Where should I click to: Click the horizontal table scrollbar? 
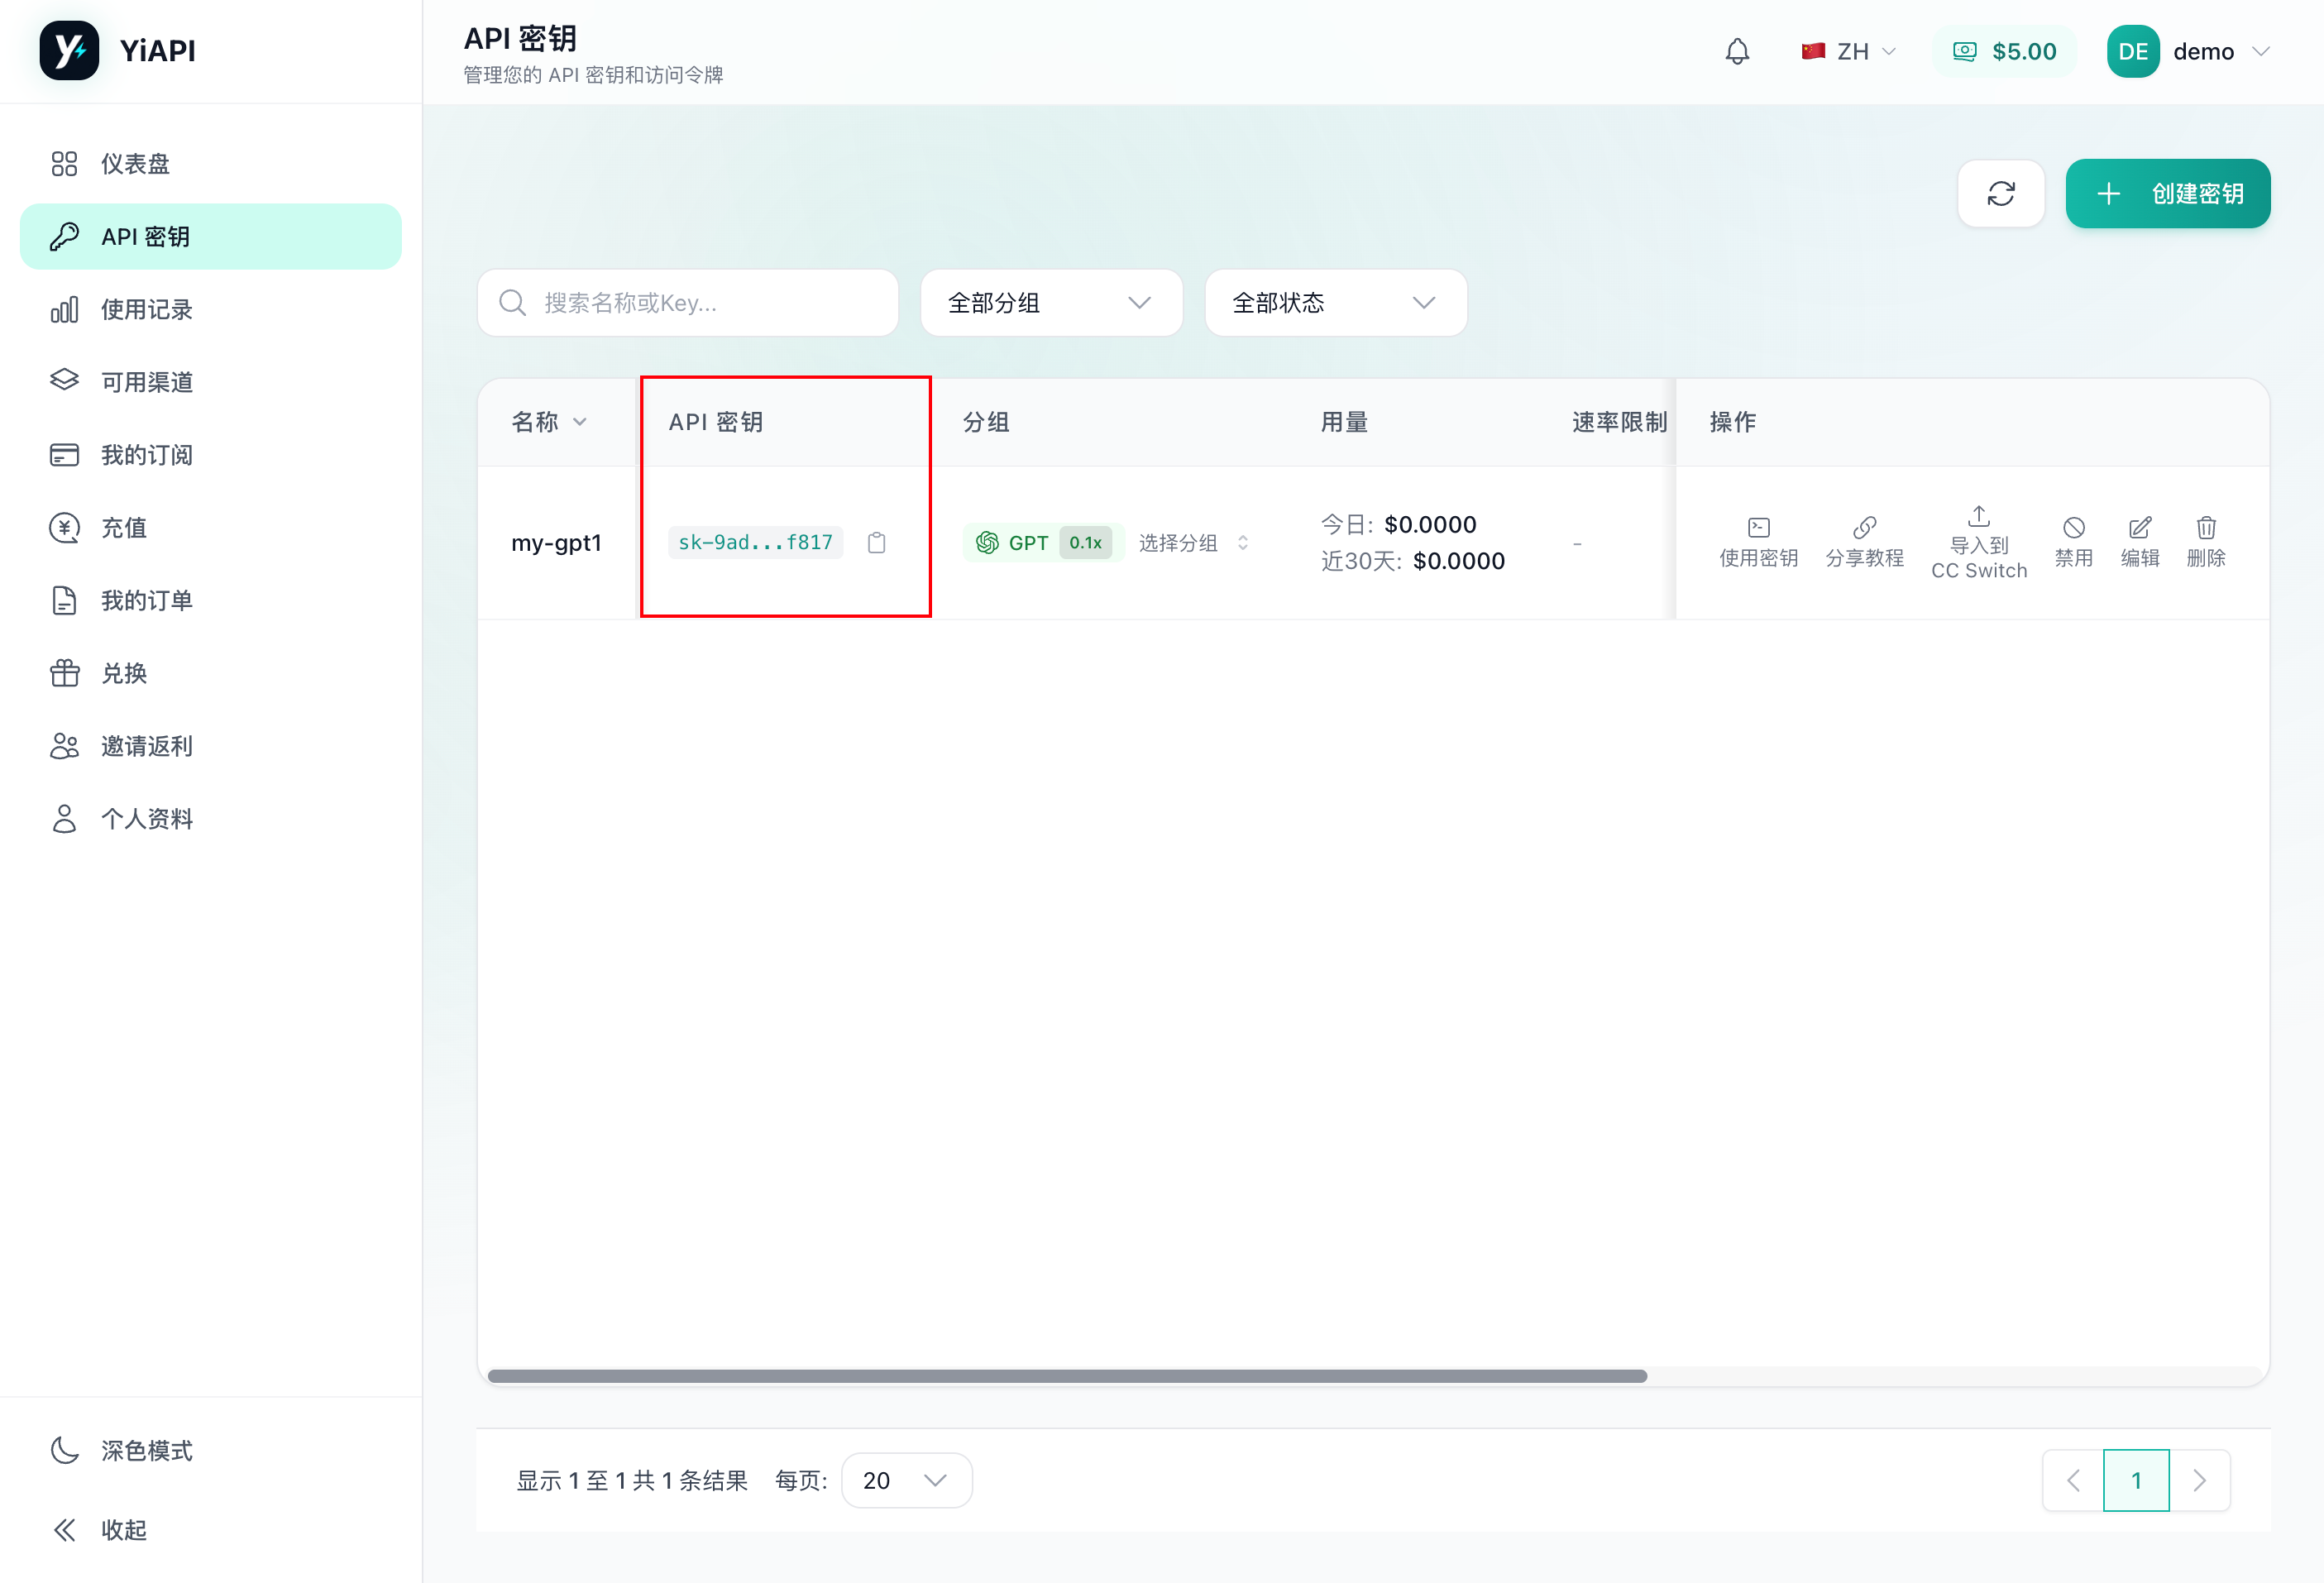click(x=1067, y=1376)
